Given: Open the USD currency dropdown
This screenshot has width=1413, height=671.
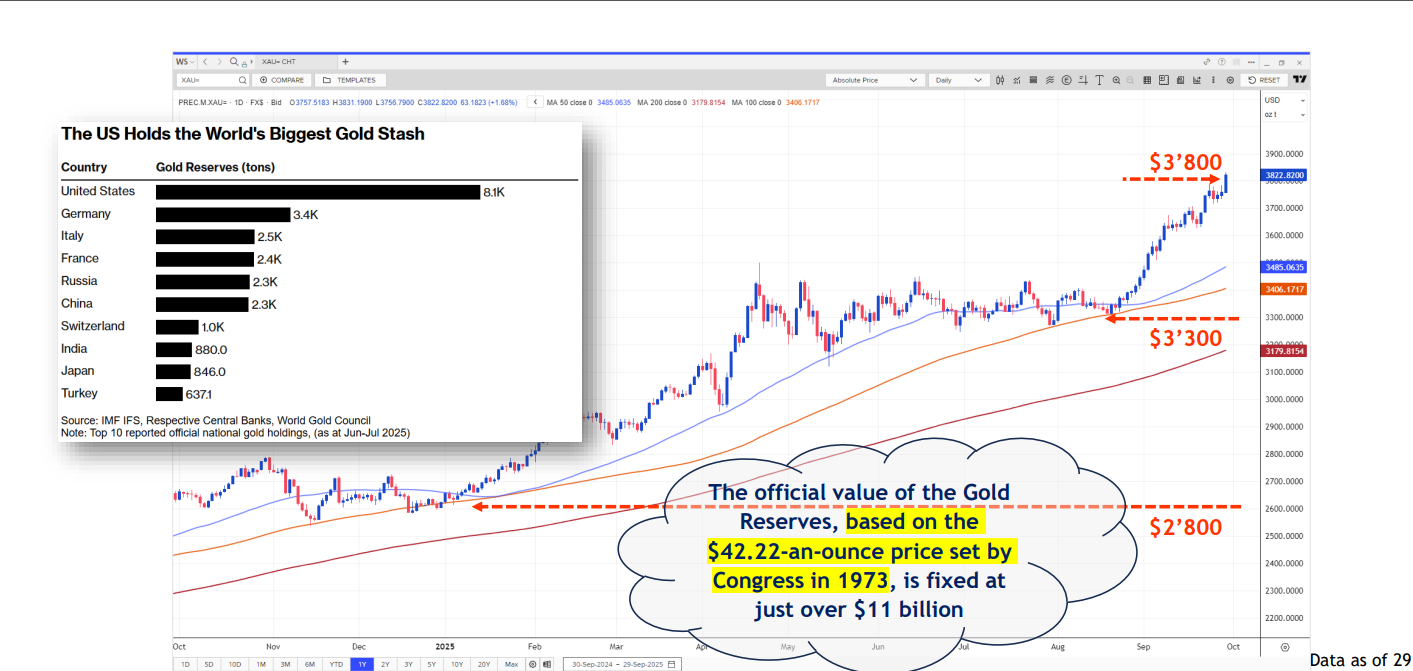Looking at the screenshot, I should coord(1285,100).
